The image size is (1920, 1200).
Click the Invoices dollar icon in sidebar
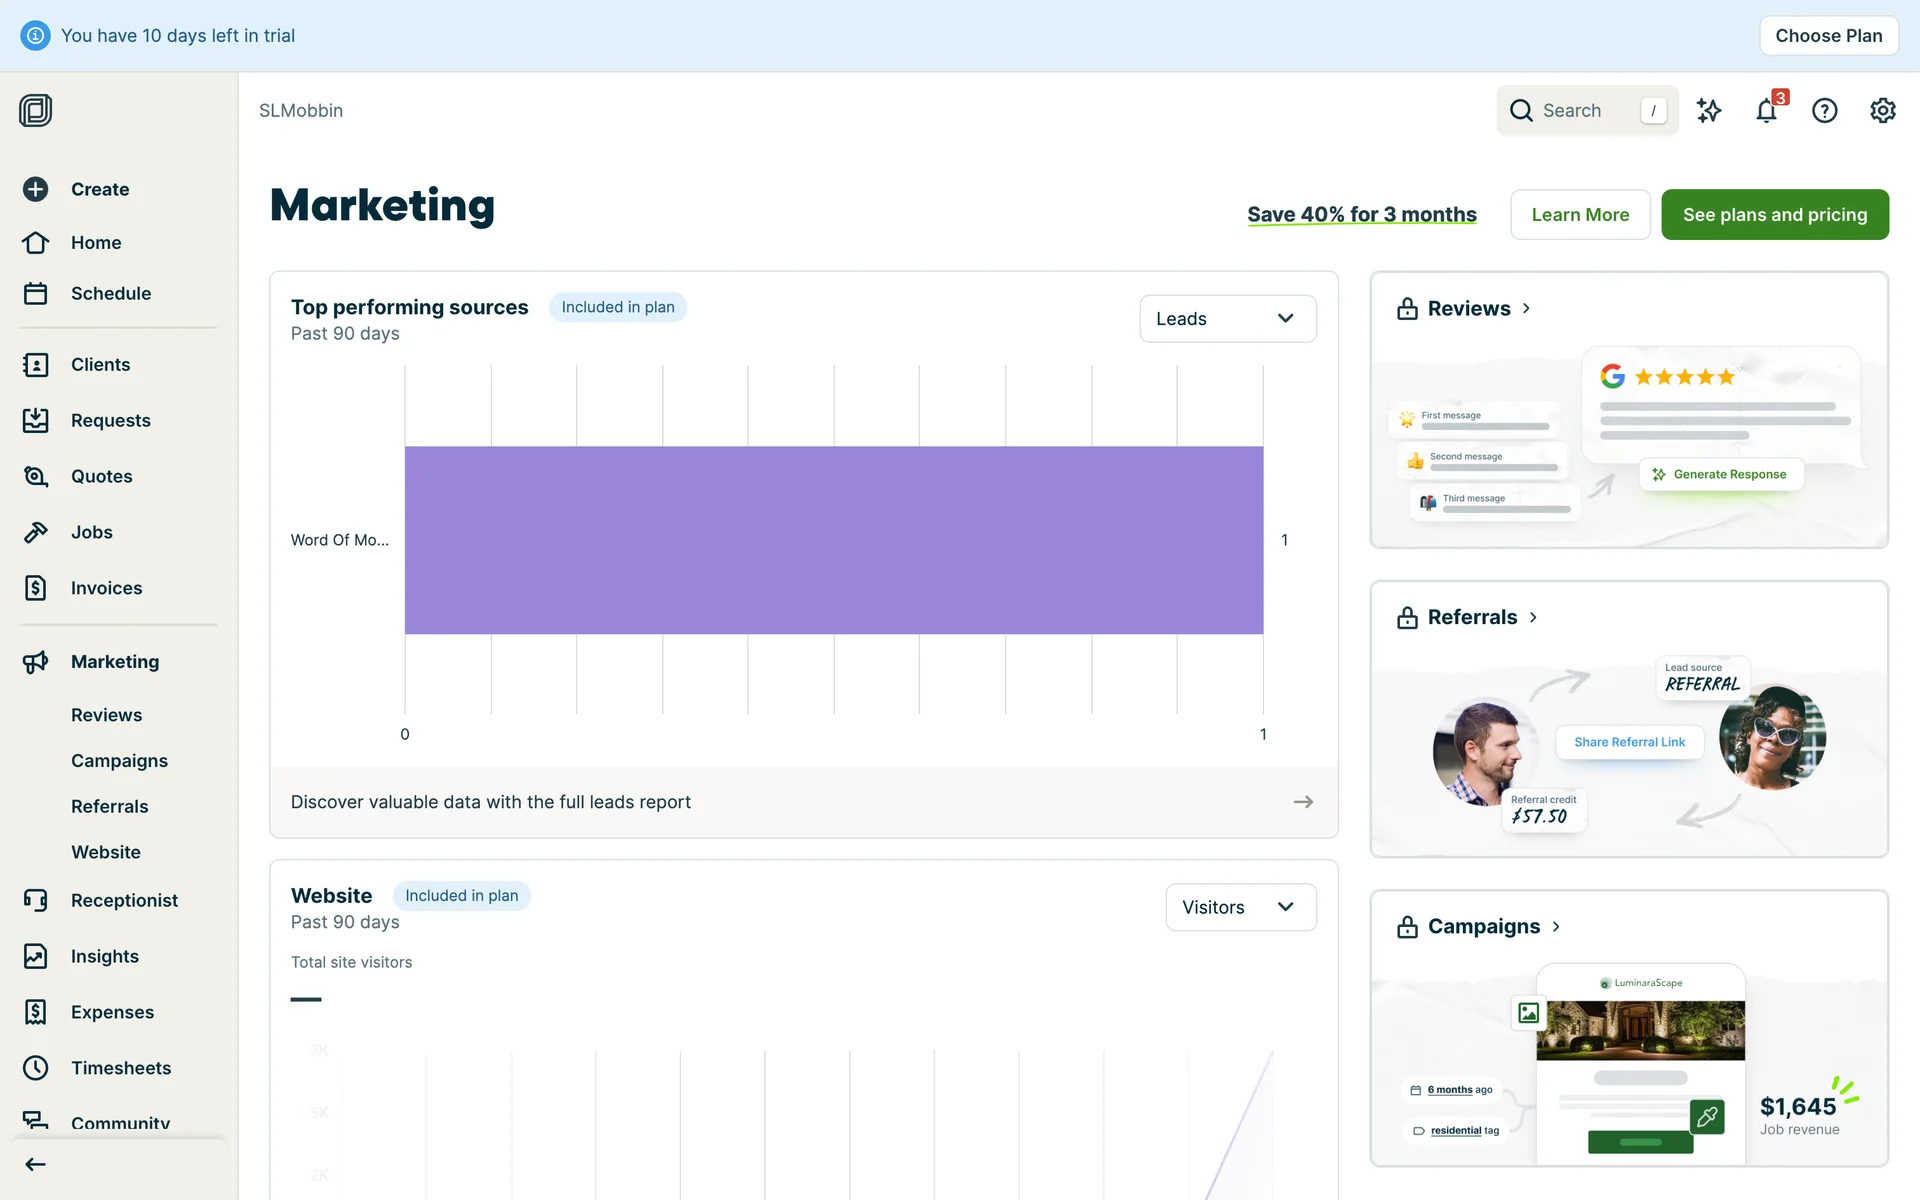[x=36, y=588]
